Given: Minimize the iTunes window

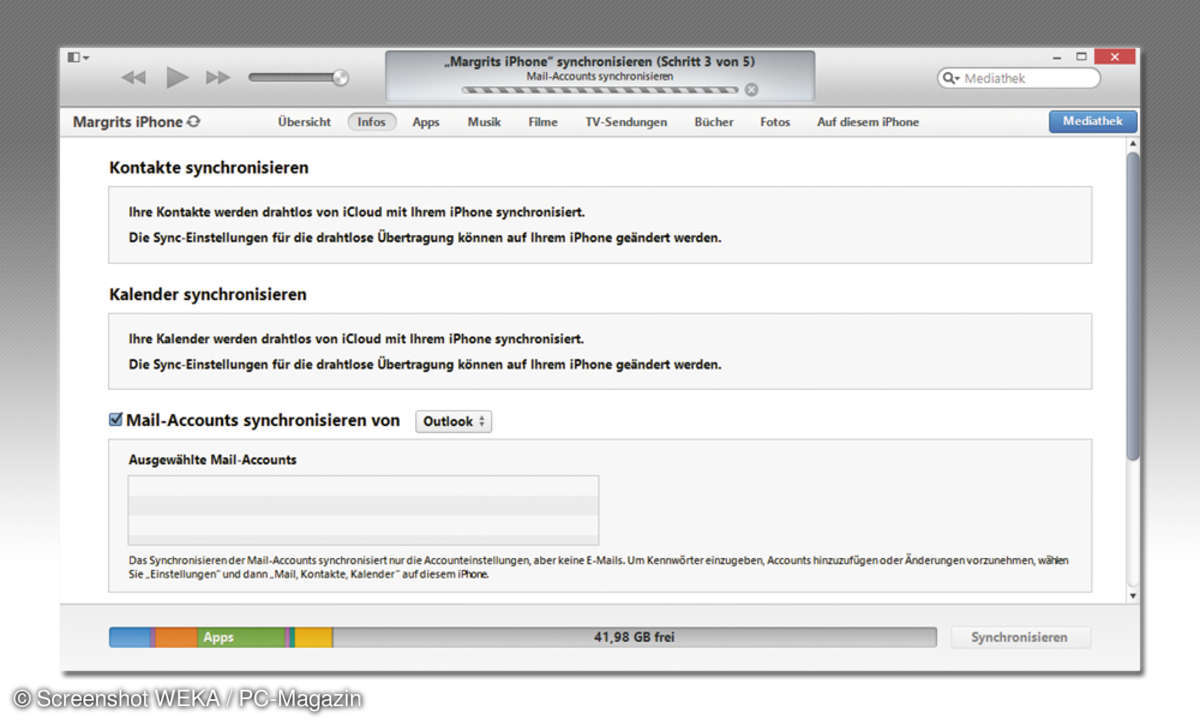Looking at the screenshot, I should coord(1057,58).
